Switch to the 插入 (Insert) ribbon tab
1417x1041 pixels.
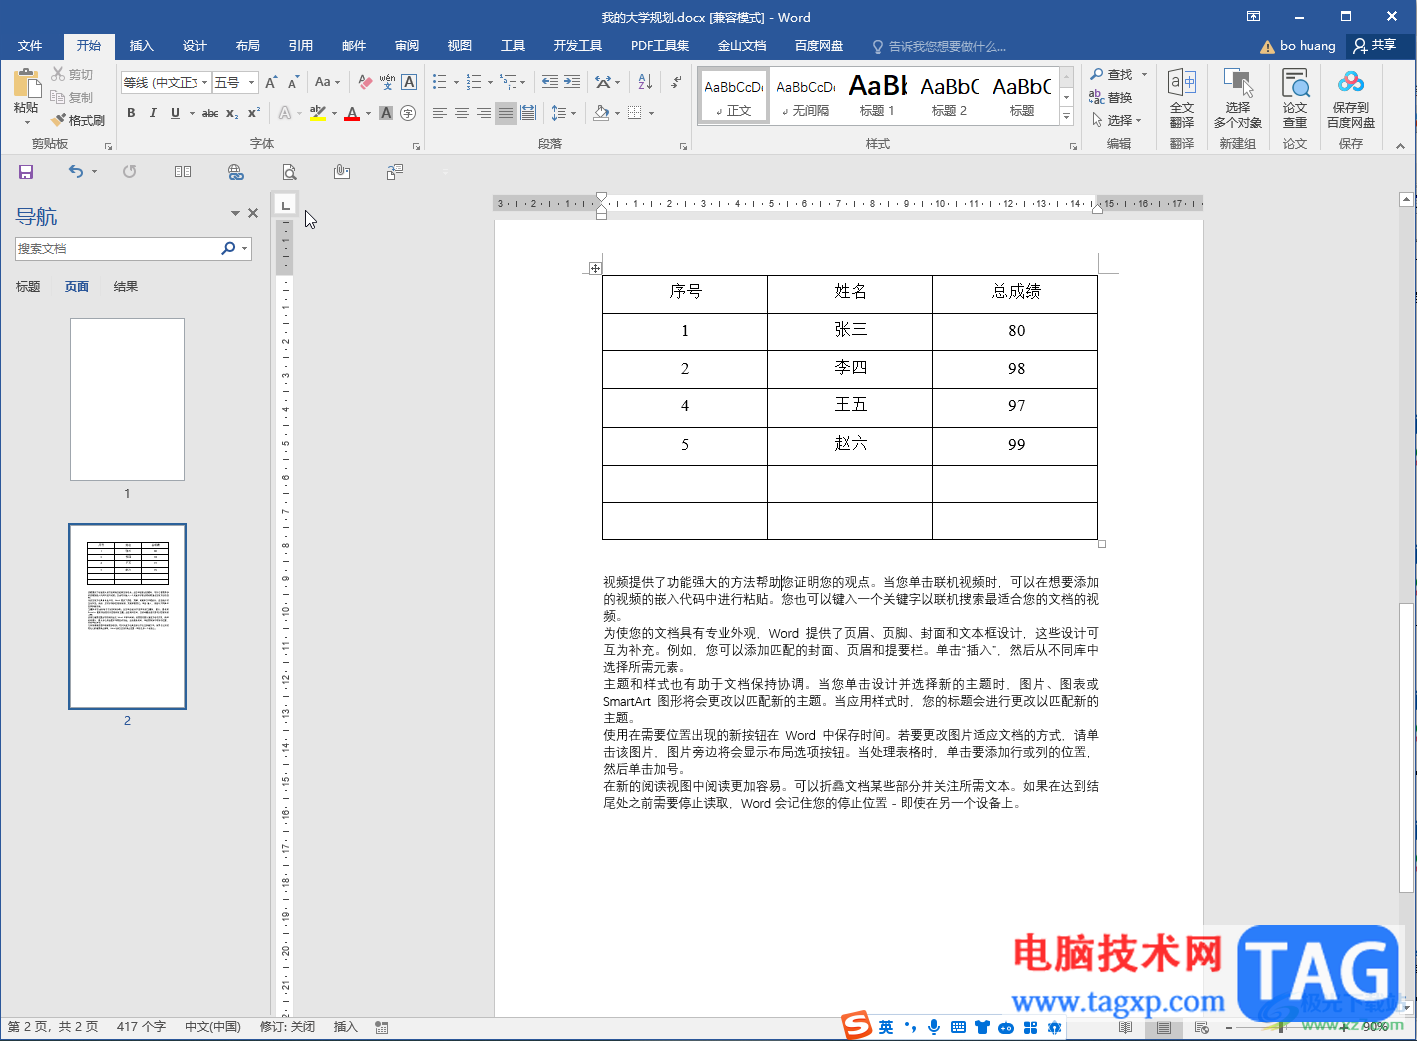142,46
